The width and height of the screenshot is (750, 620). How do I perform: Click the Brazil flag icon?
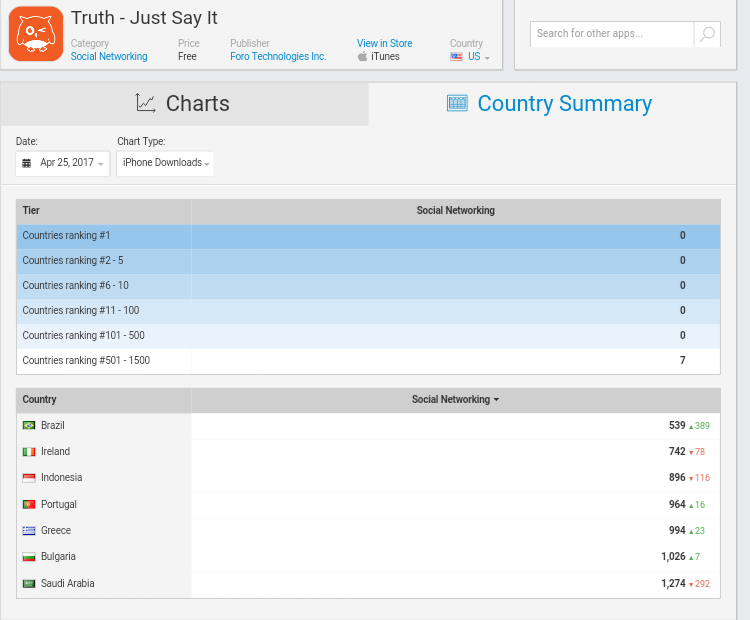(x=29, y=426)
